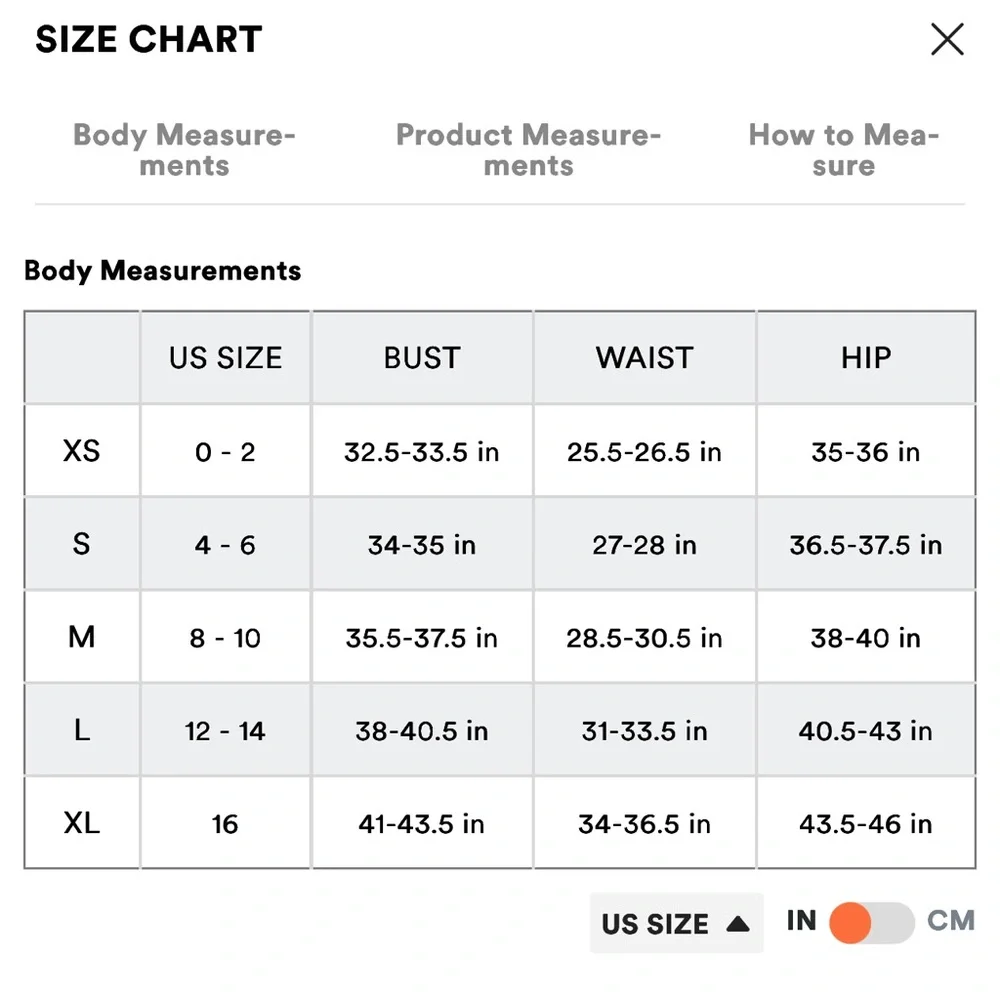This screenshot has height=1000, width=1000.
Task: Select the S size row label
Action: tap(82, 544)
